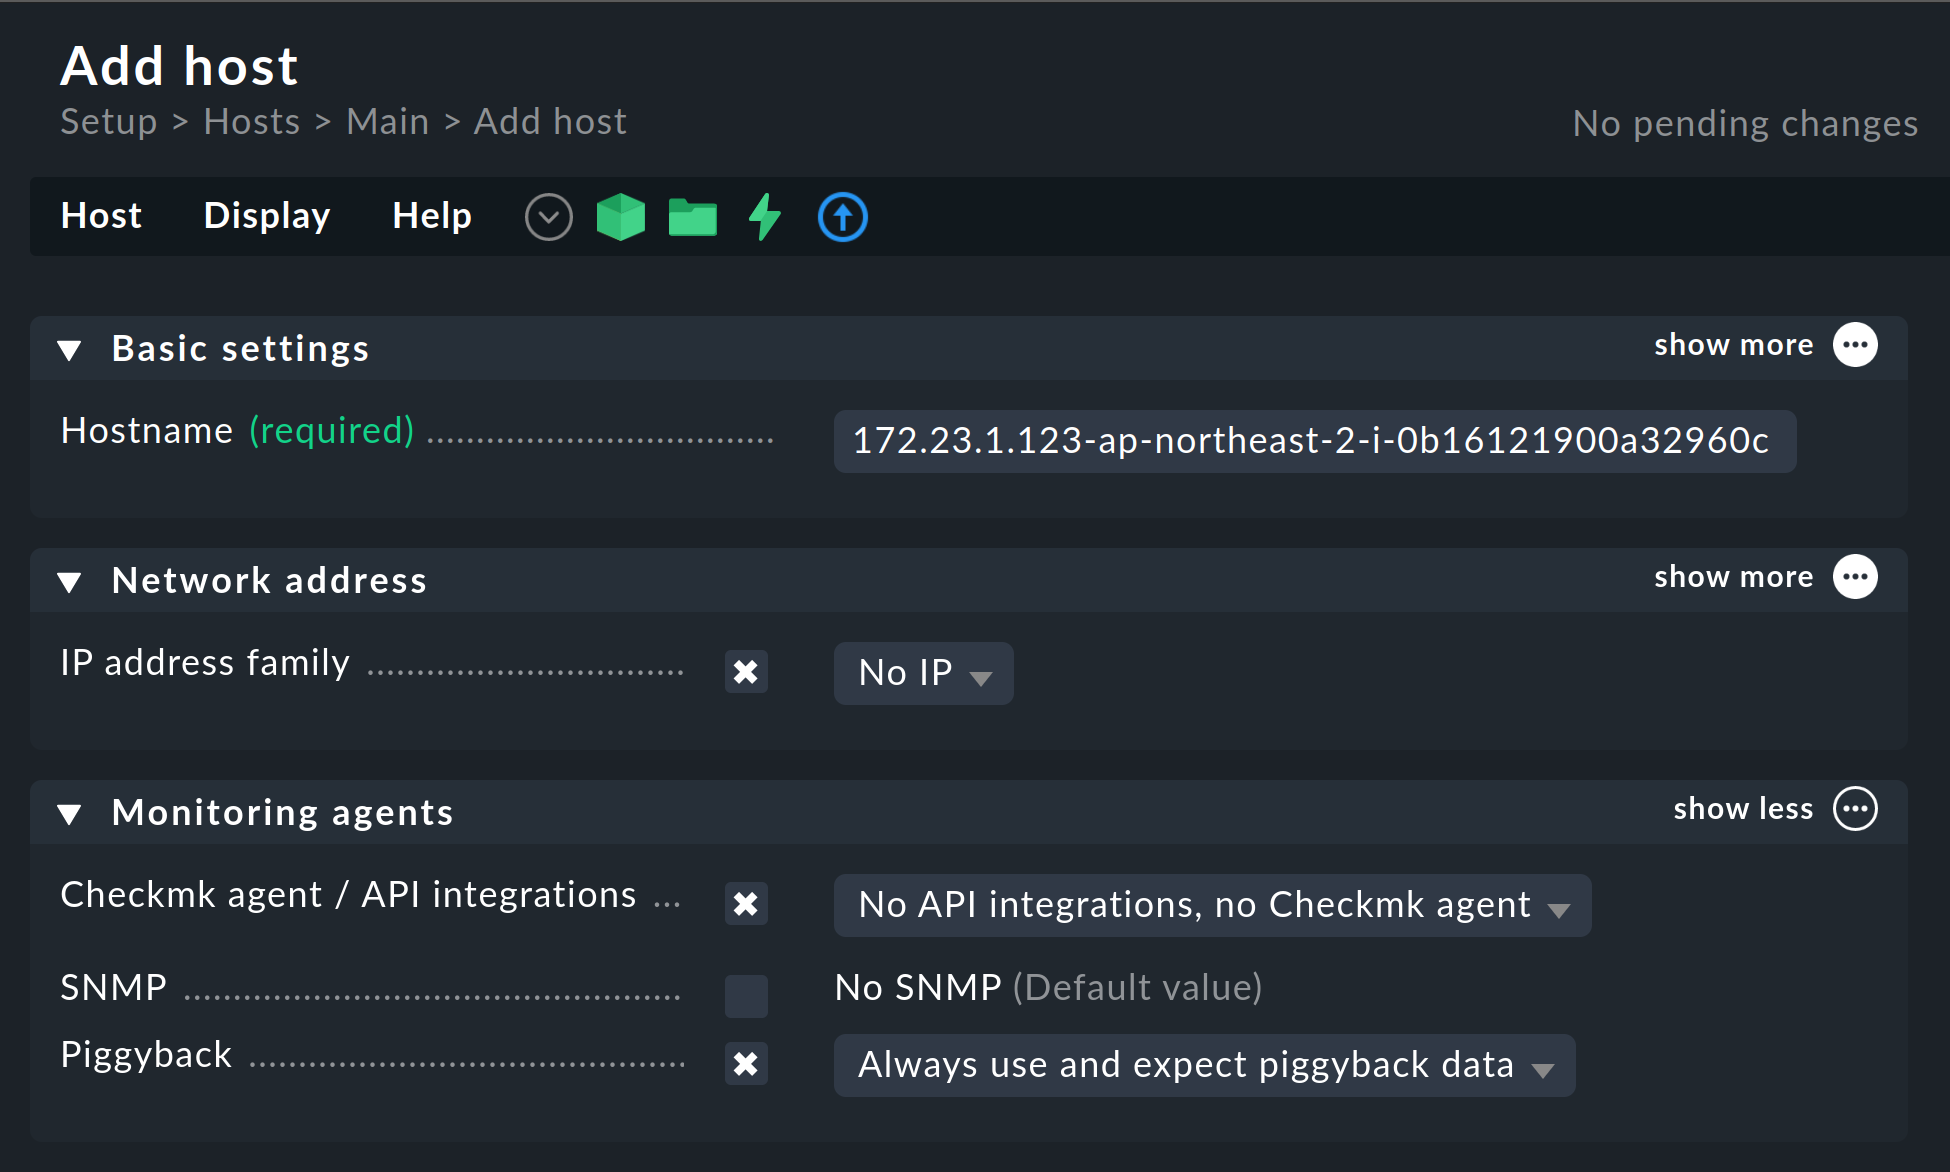This screenshot has height=1172, width=1950.
Task: Collapse the Basic settings section
Action: click(x=69, y=349)
